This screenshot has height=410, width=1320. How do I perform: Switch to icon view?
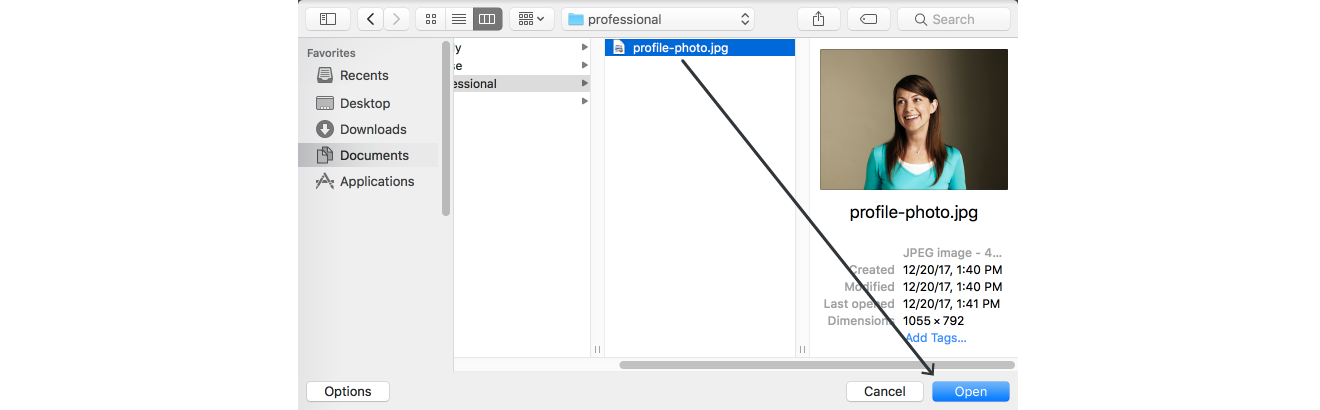coord(431,19)
